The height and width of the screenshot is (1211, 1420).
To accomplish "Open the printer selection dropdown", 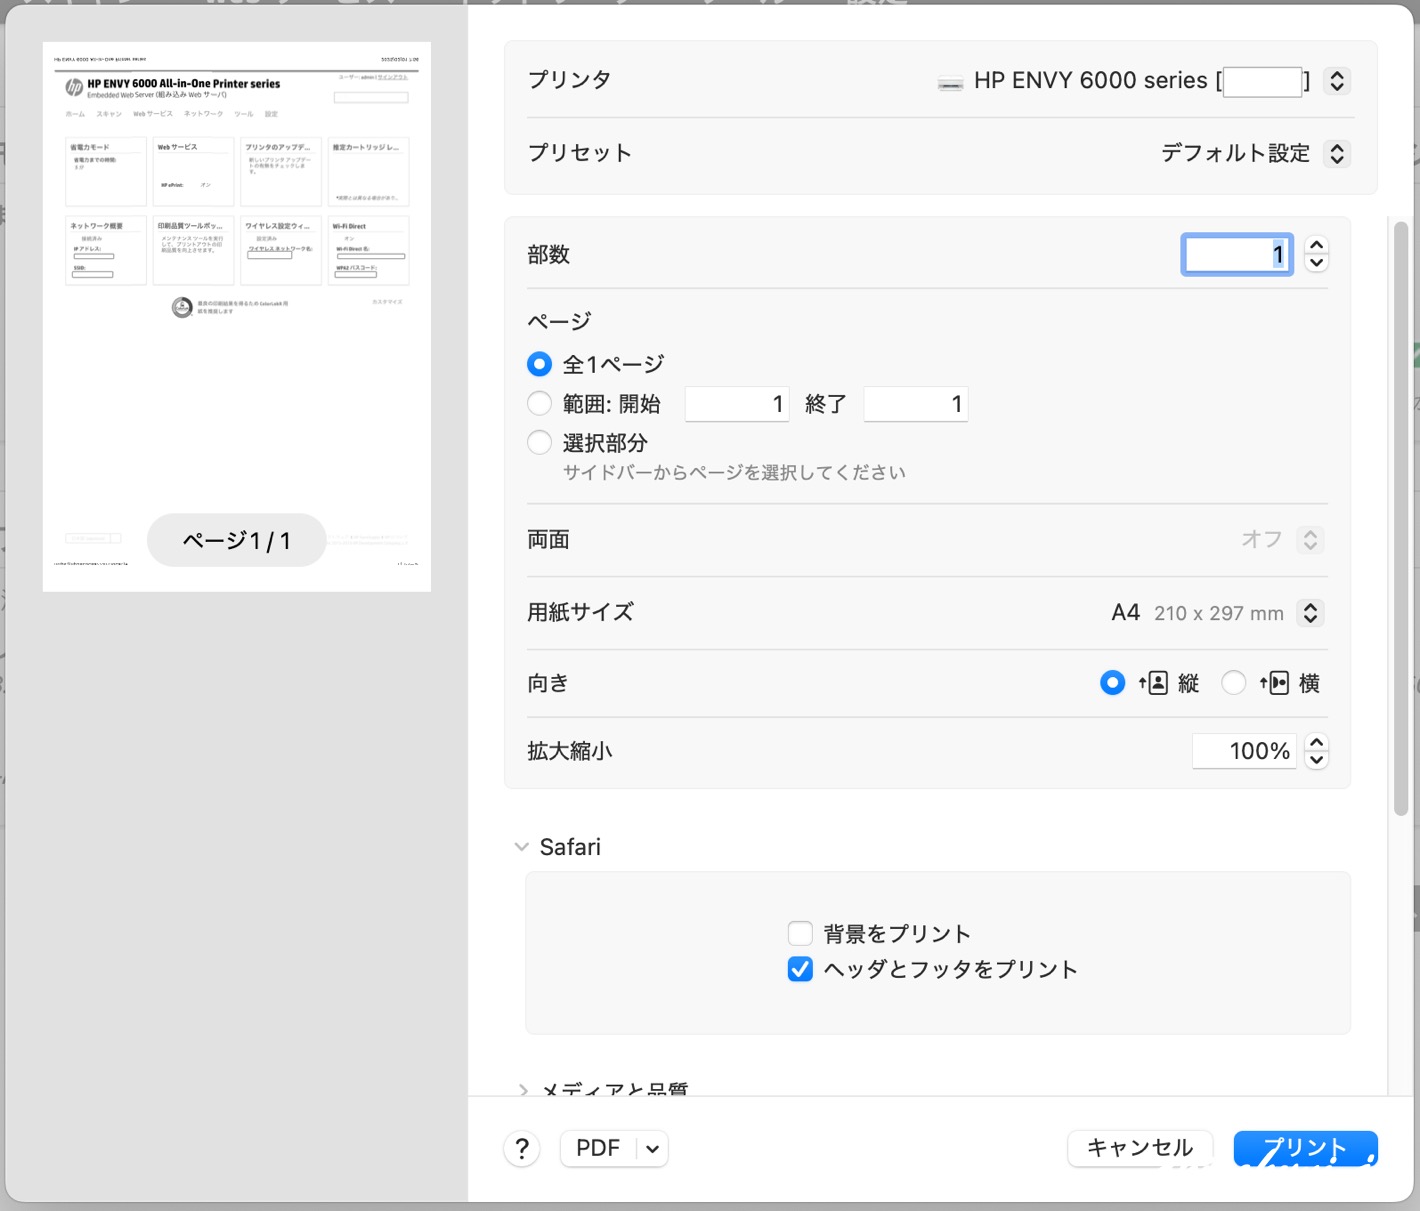I will (x=1337, y=81).
